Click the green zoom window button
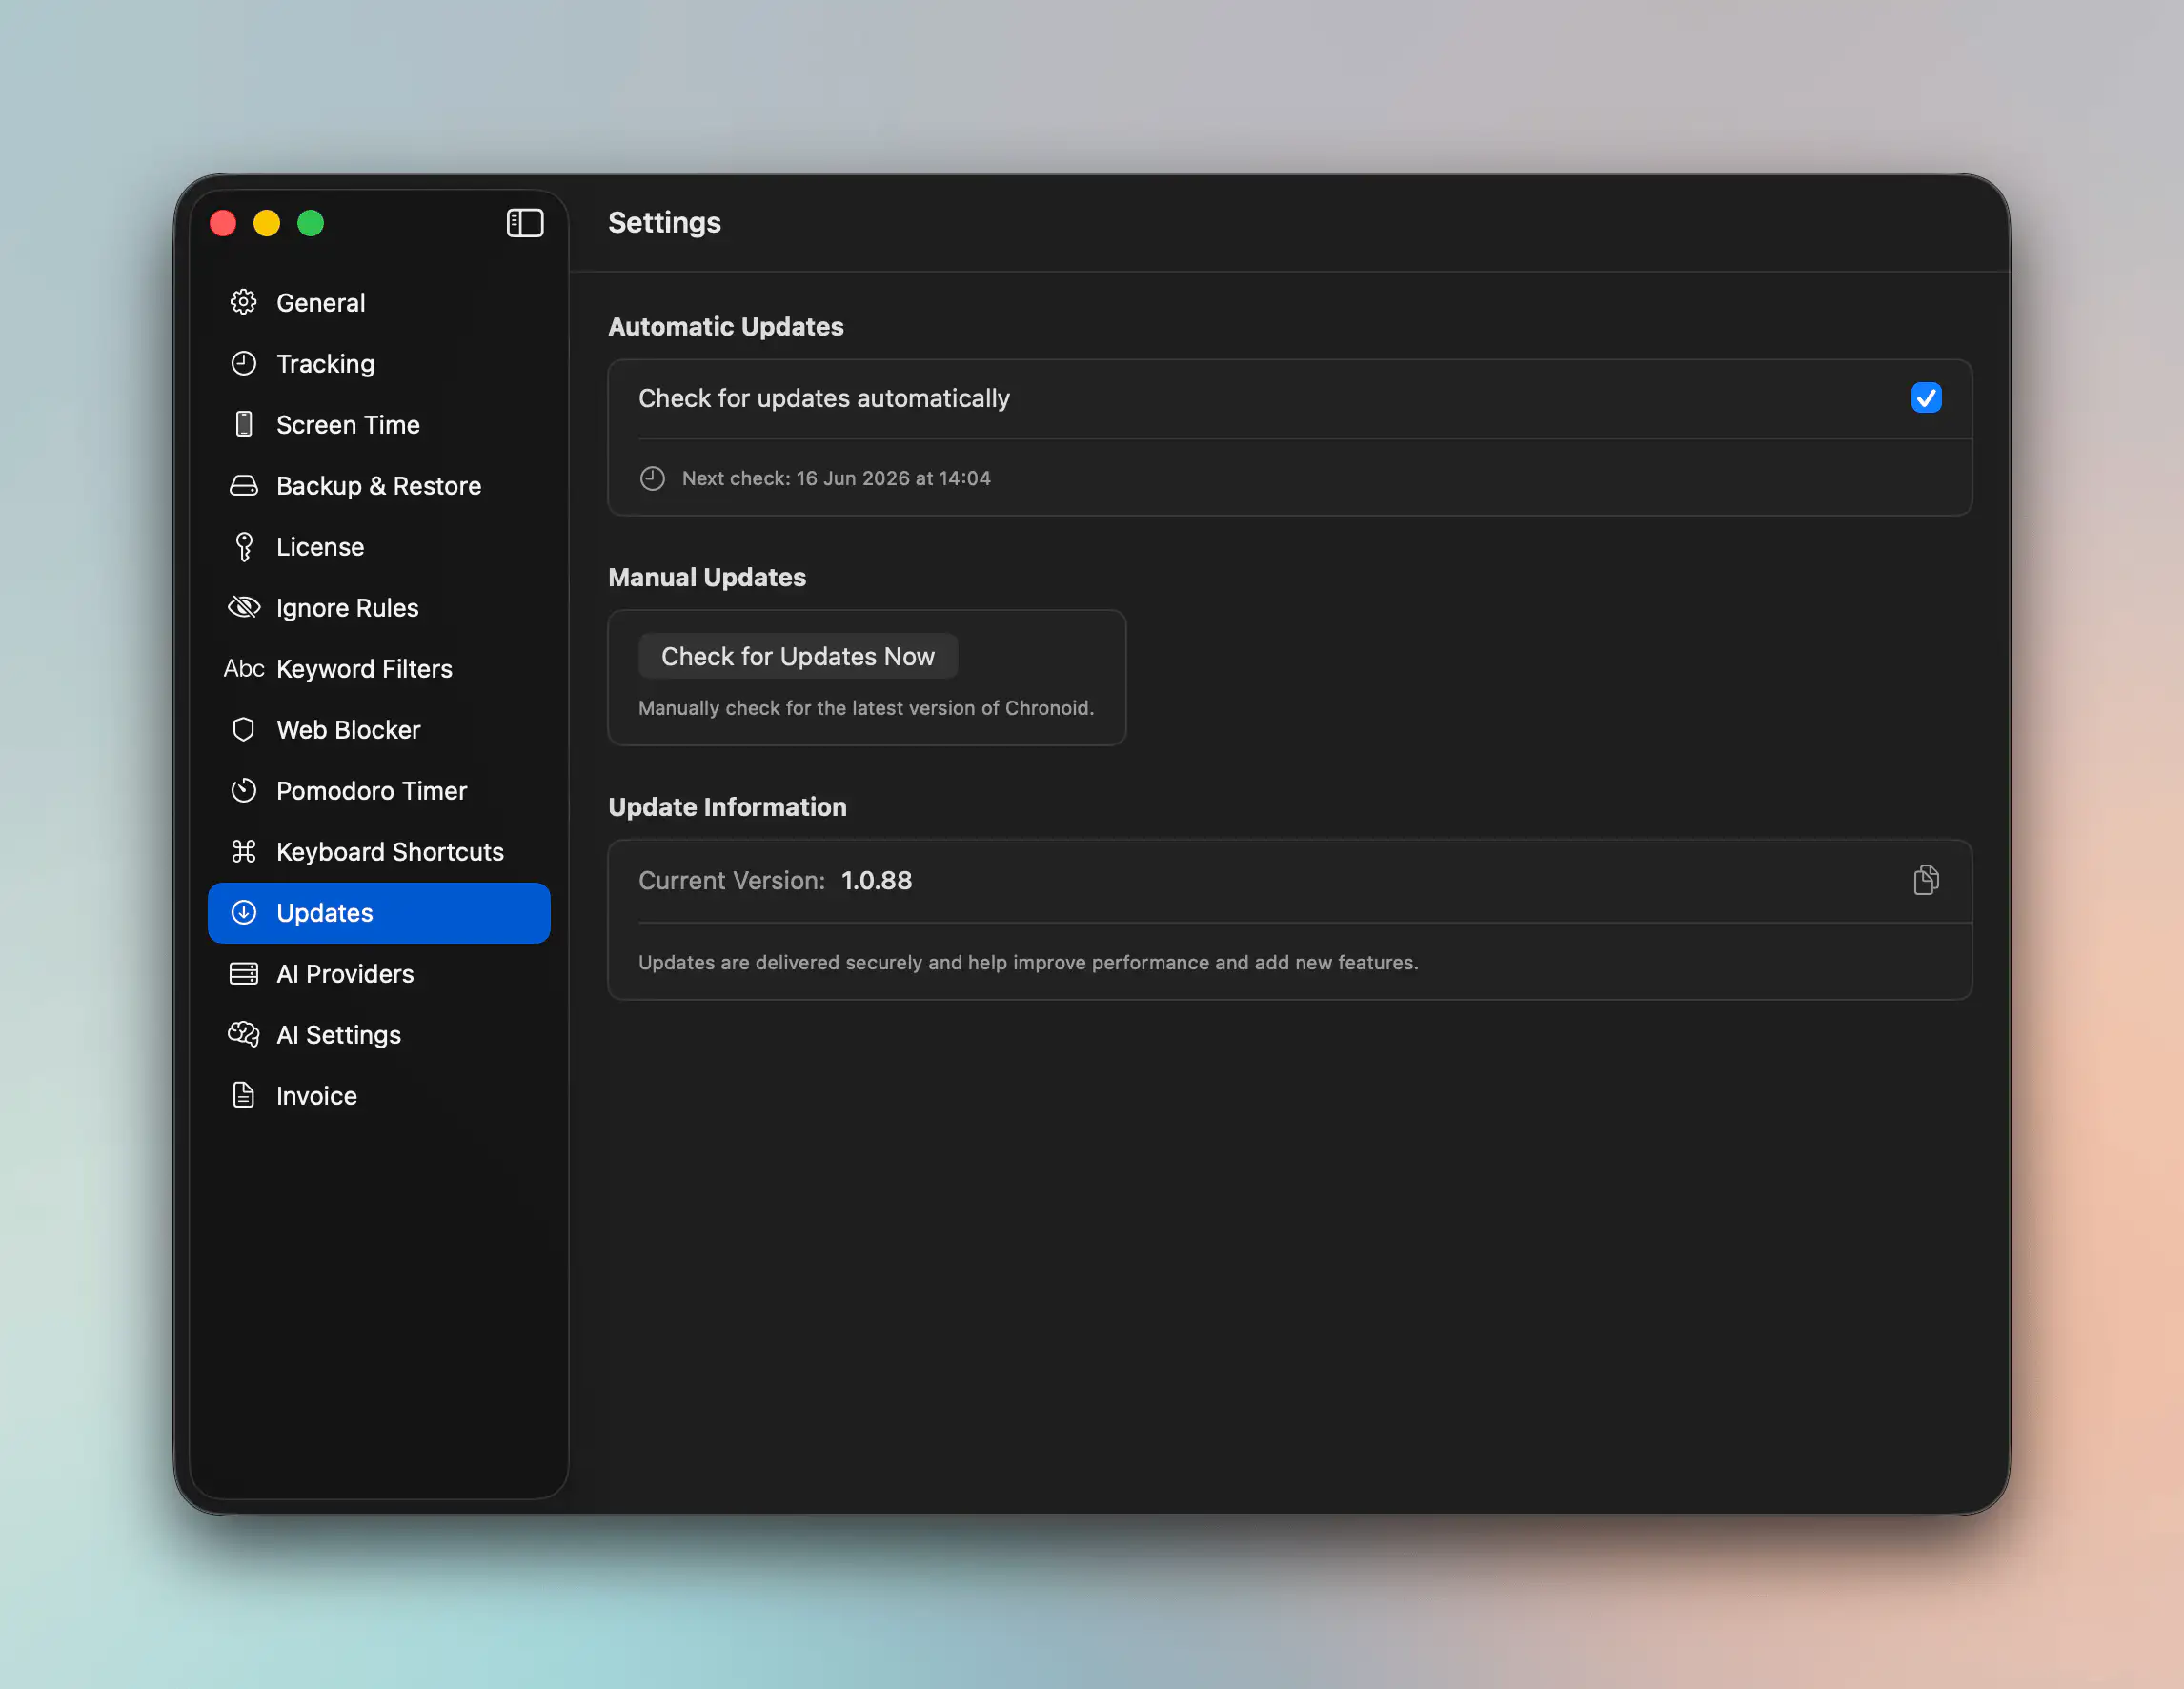This screenshot has width=2184, height=1689. click(x=311, y=223)
